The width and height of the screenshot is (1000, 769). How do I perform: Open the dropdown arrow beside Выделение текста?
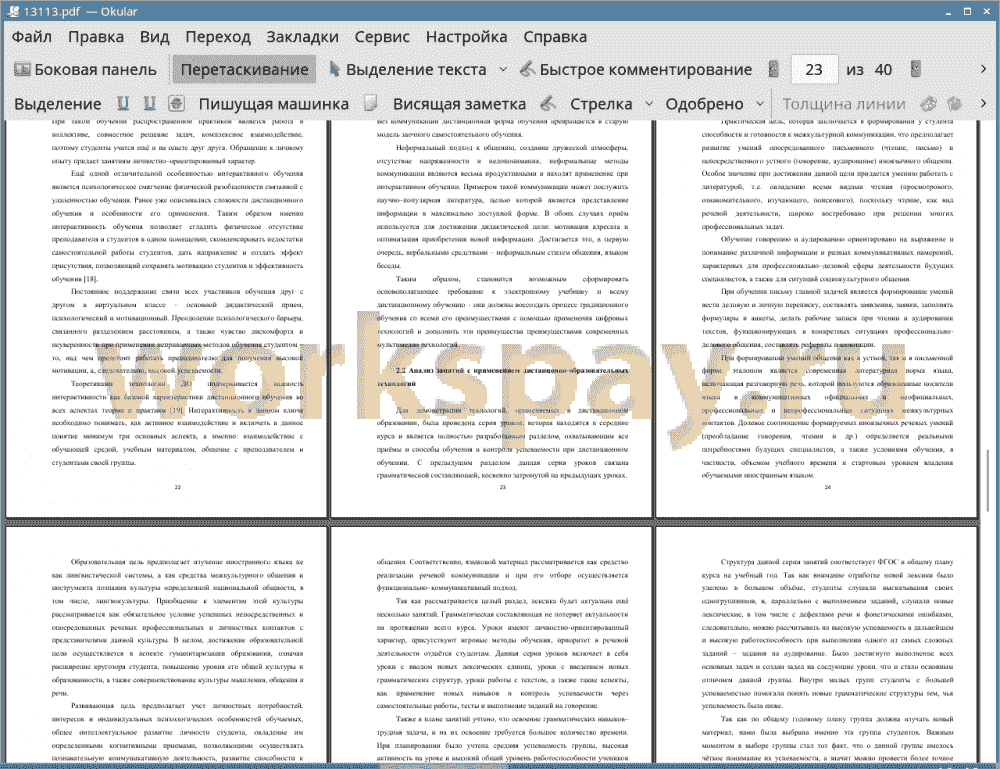click(503, 70)
